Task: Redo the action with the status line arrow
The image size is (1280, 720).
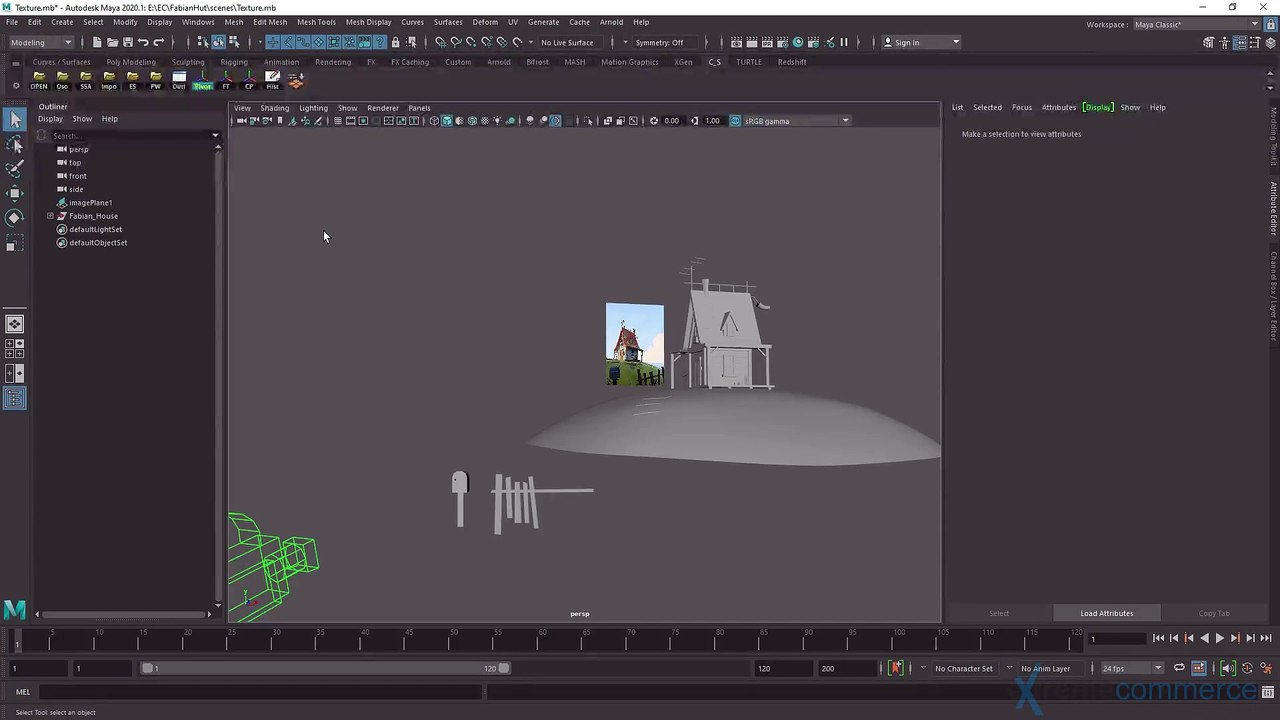Action: click(x=158, y=42)
